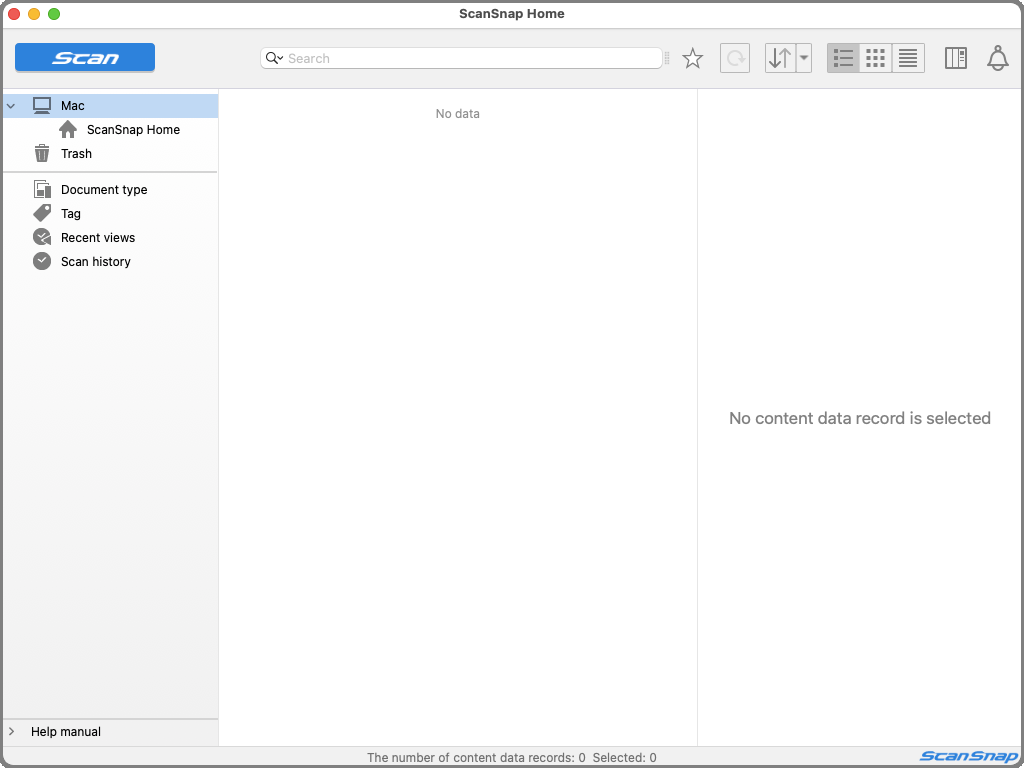Click the Trash can icon
This screenshot has width=1024, height=768.
click(x=42, y=153)
